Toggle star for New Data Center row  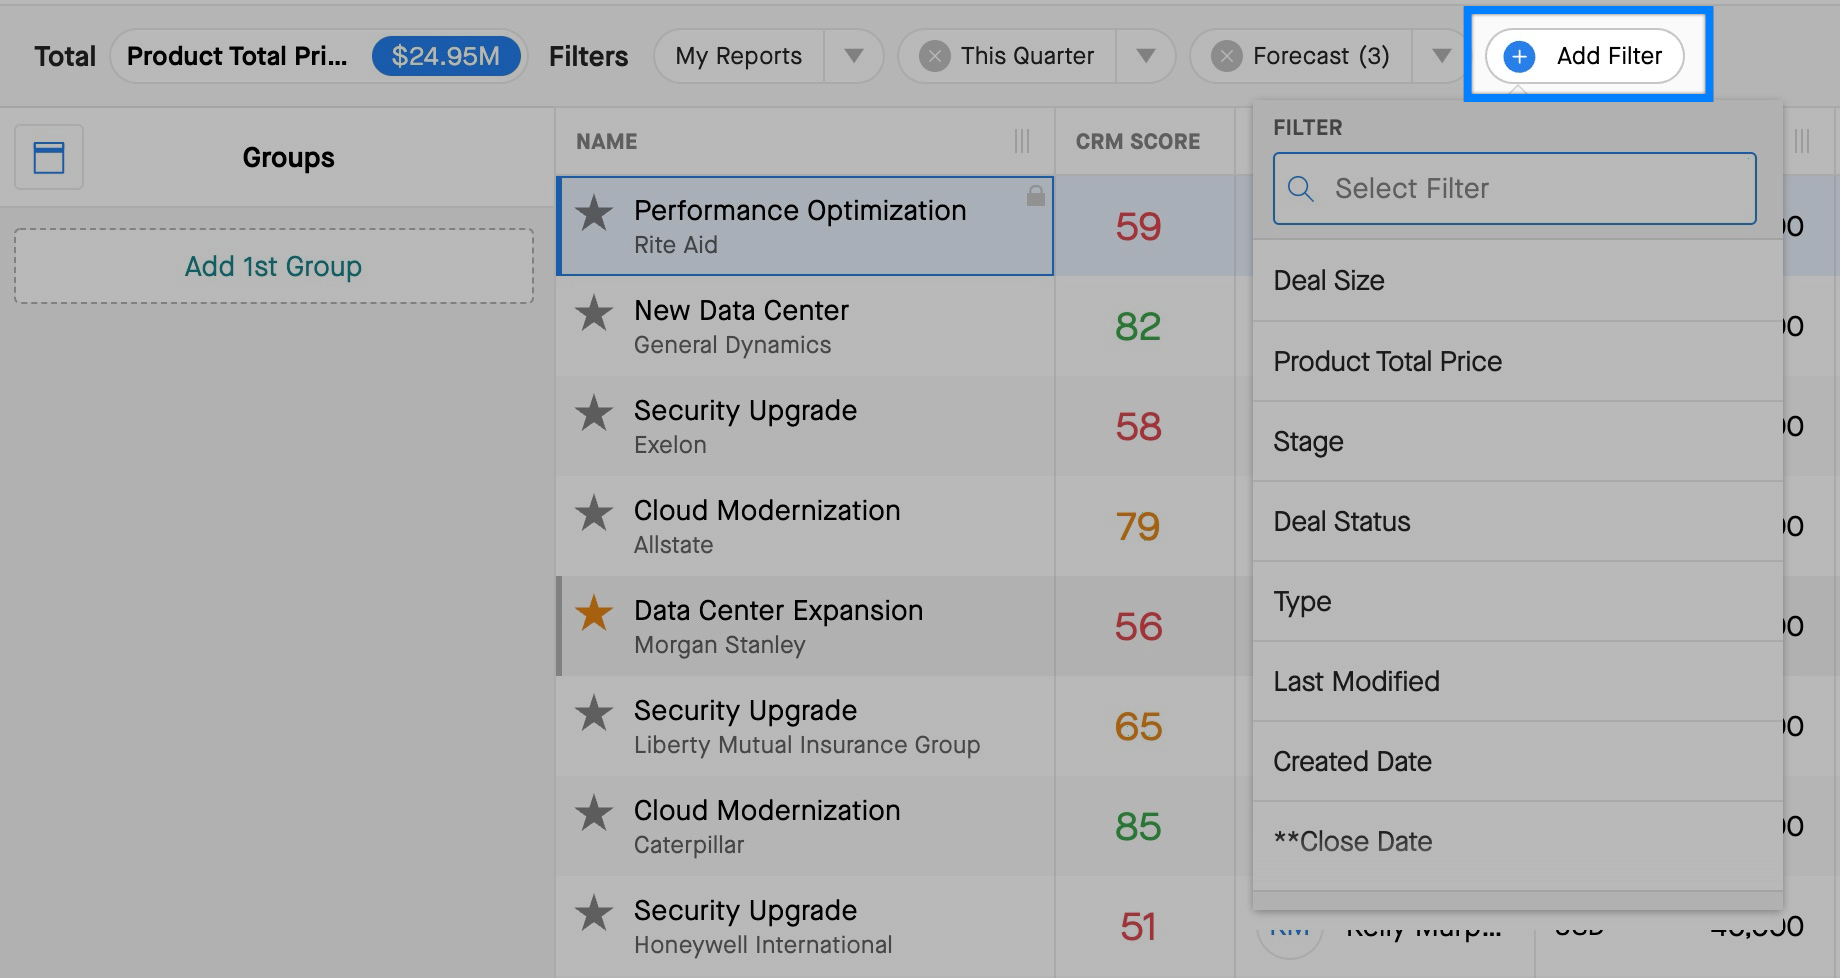coord(594,312)
